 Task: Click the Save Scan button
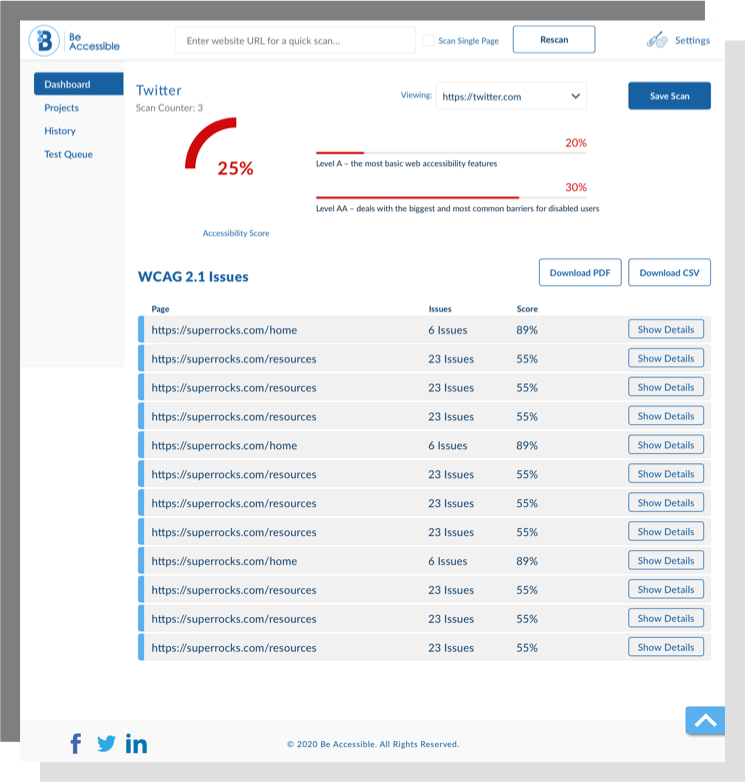point(669,96)
